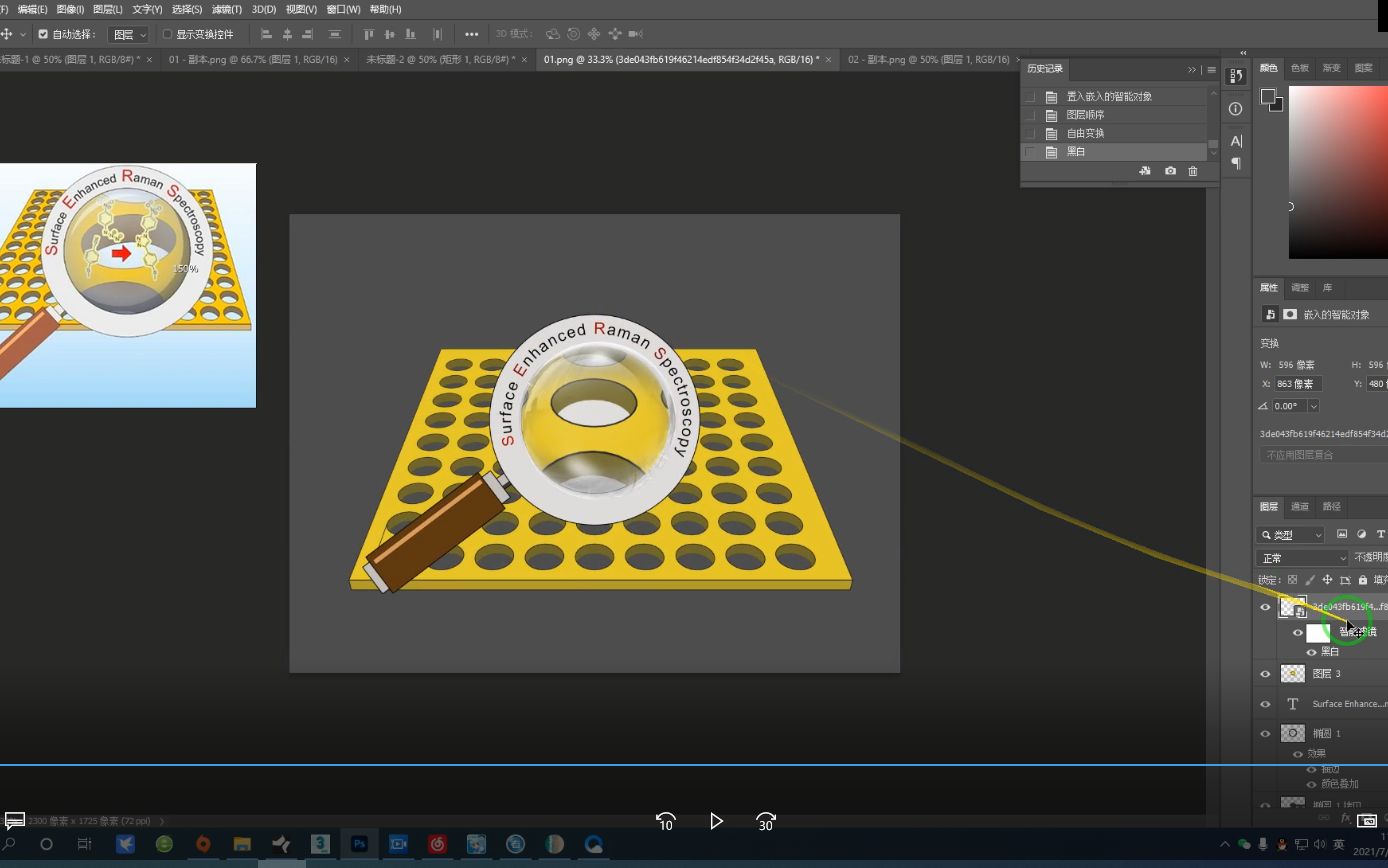Play the video playback button
Viewport: 1388px width, 868px height.
coord(716,821)
